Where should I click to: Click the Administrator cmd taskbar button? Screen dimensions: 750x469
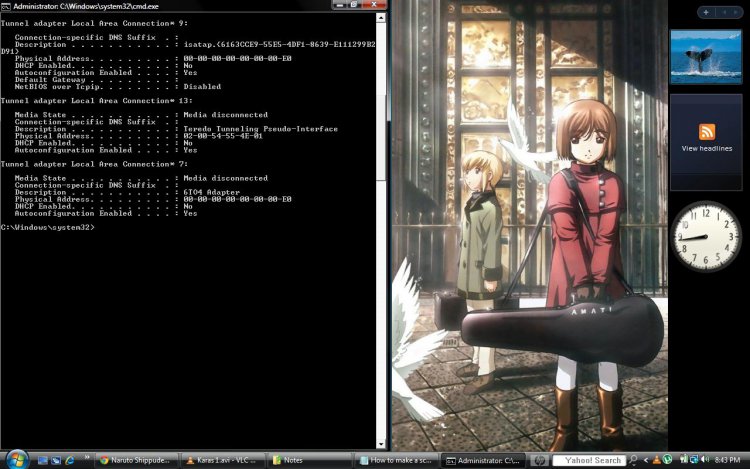(x=483, y=460)
